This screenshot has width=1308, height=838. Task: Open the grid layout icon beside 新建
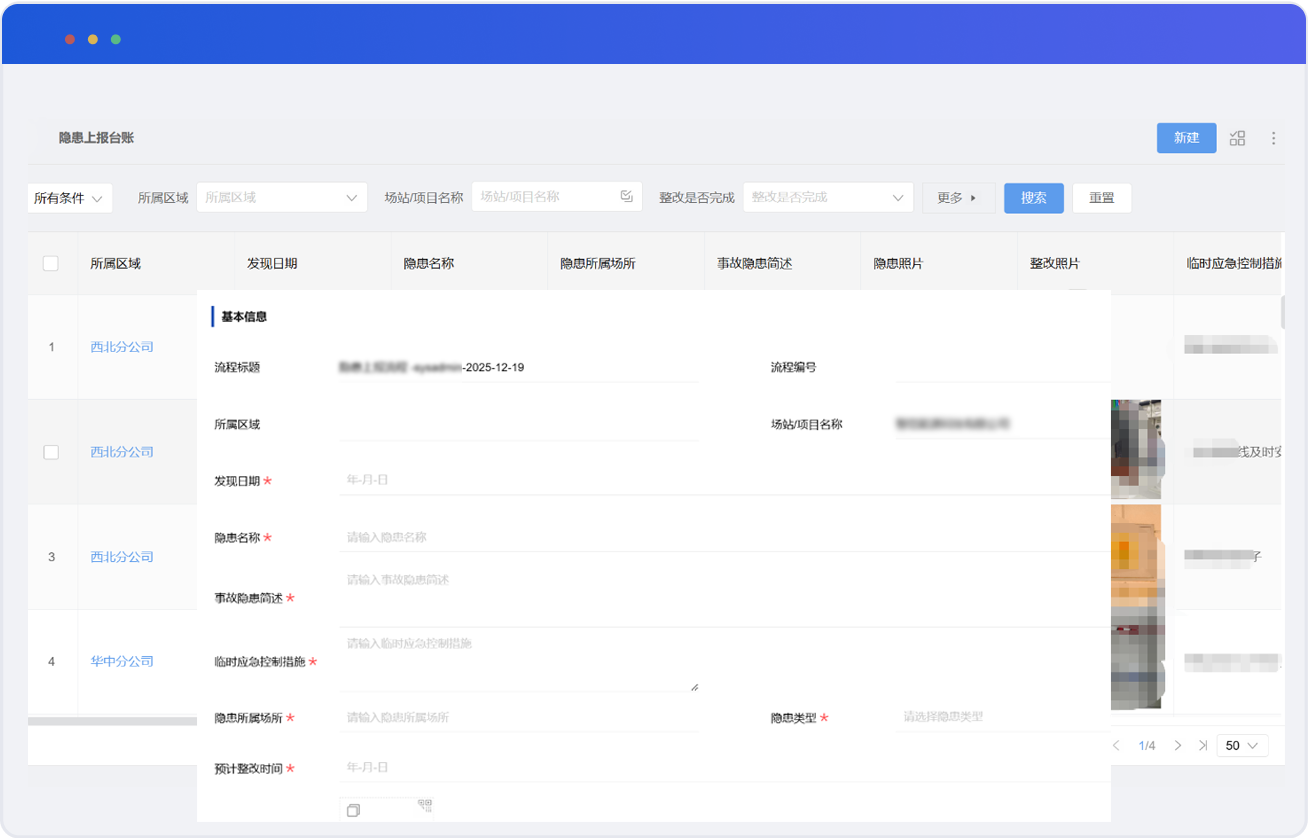1237,139
